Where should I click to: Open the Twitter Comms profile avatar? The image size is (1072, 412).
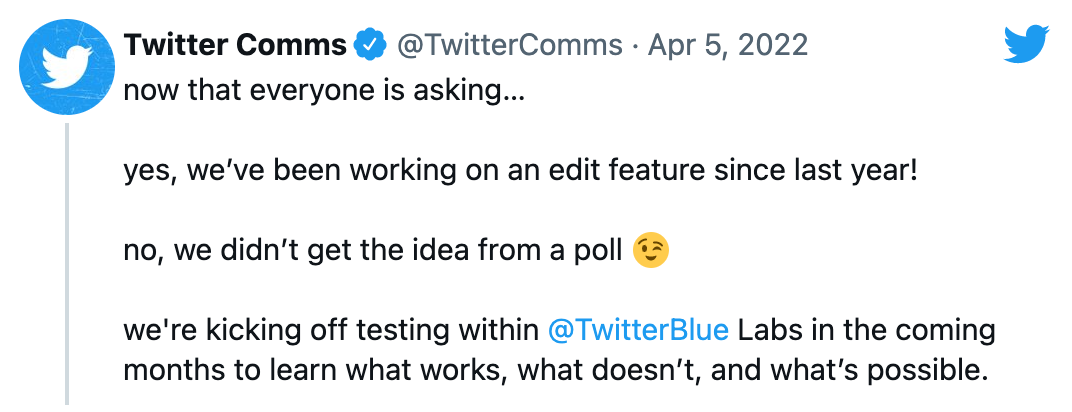click(x=67, y=66)
